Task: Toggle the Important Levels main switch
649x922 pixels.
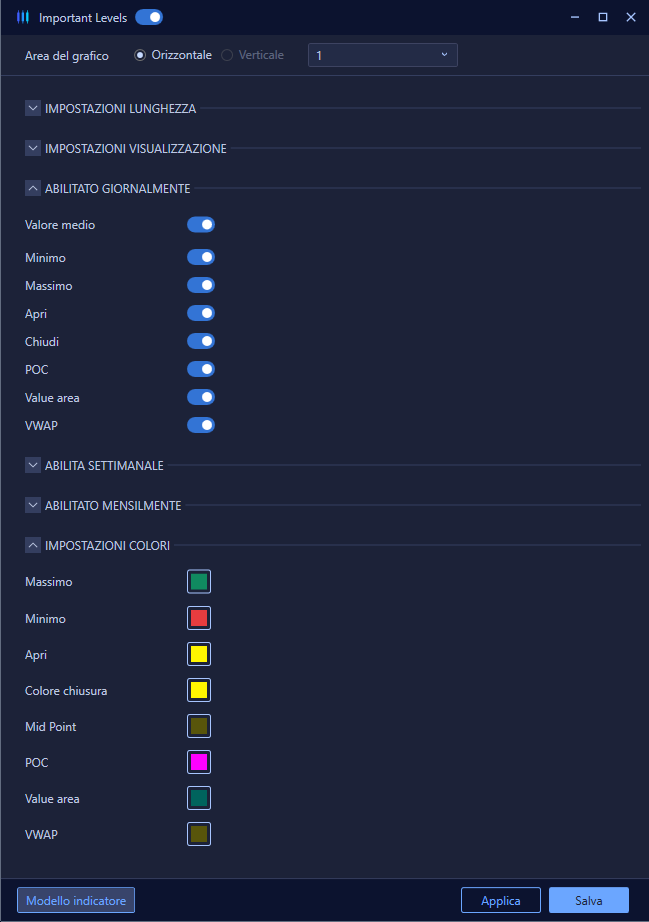Action: tap(149, 17)
